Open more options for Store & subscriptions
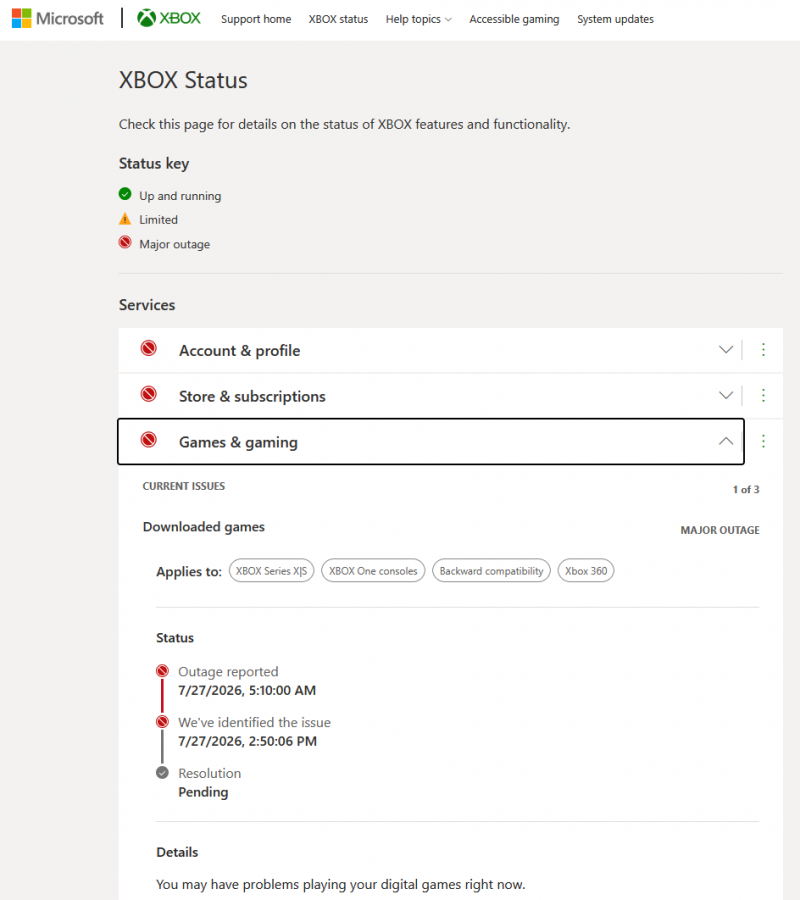Screen dimensions: 800x900 [763, 395]
